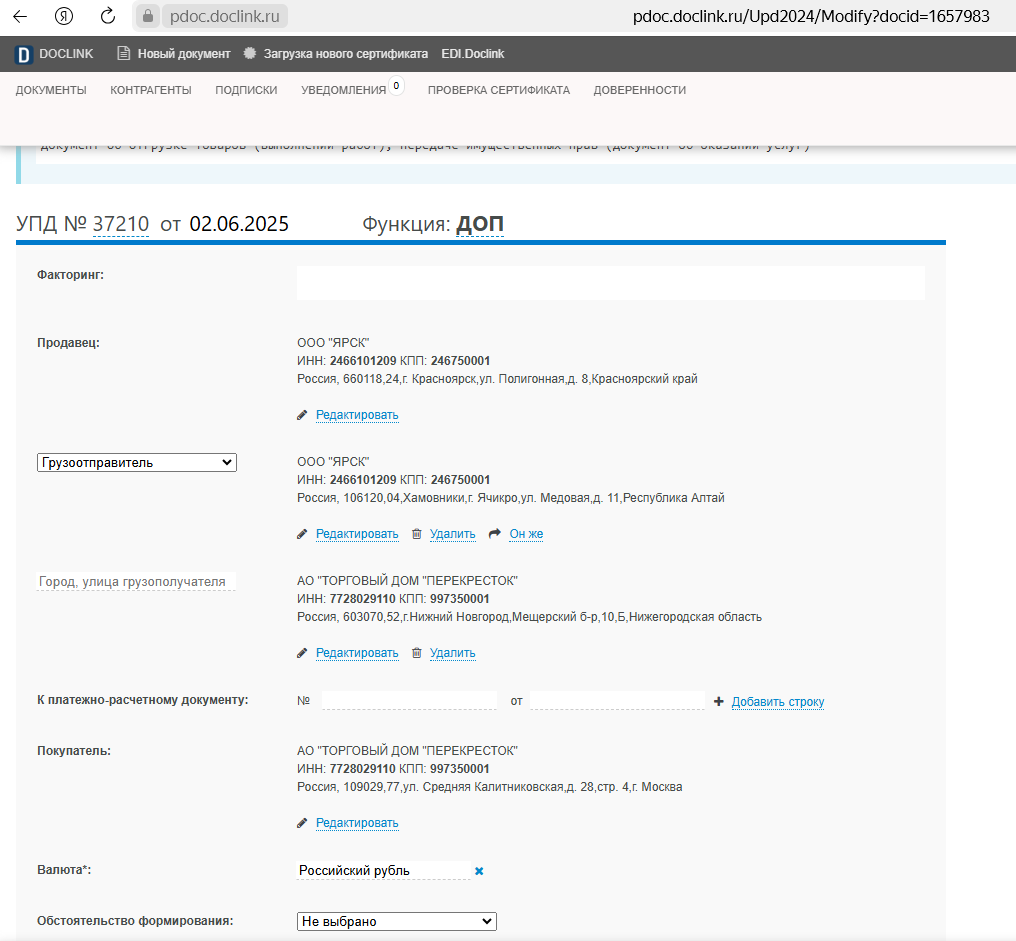Open the КОНТРАГЕНТЫ menu
This screenshot has width=1016, height=941.
[151, 91]
